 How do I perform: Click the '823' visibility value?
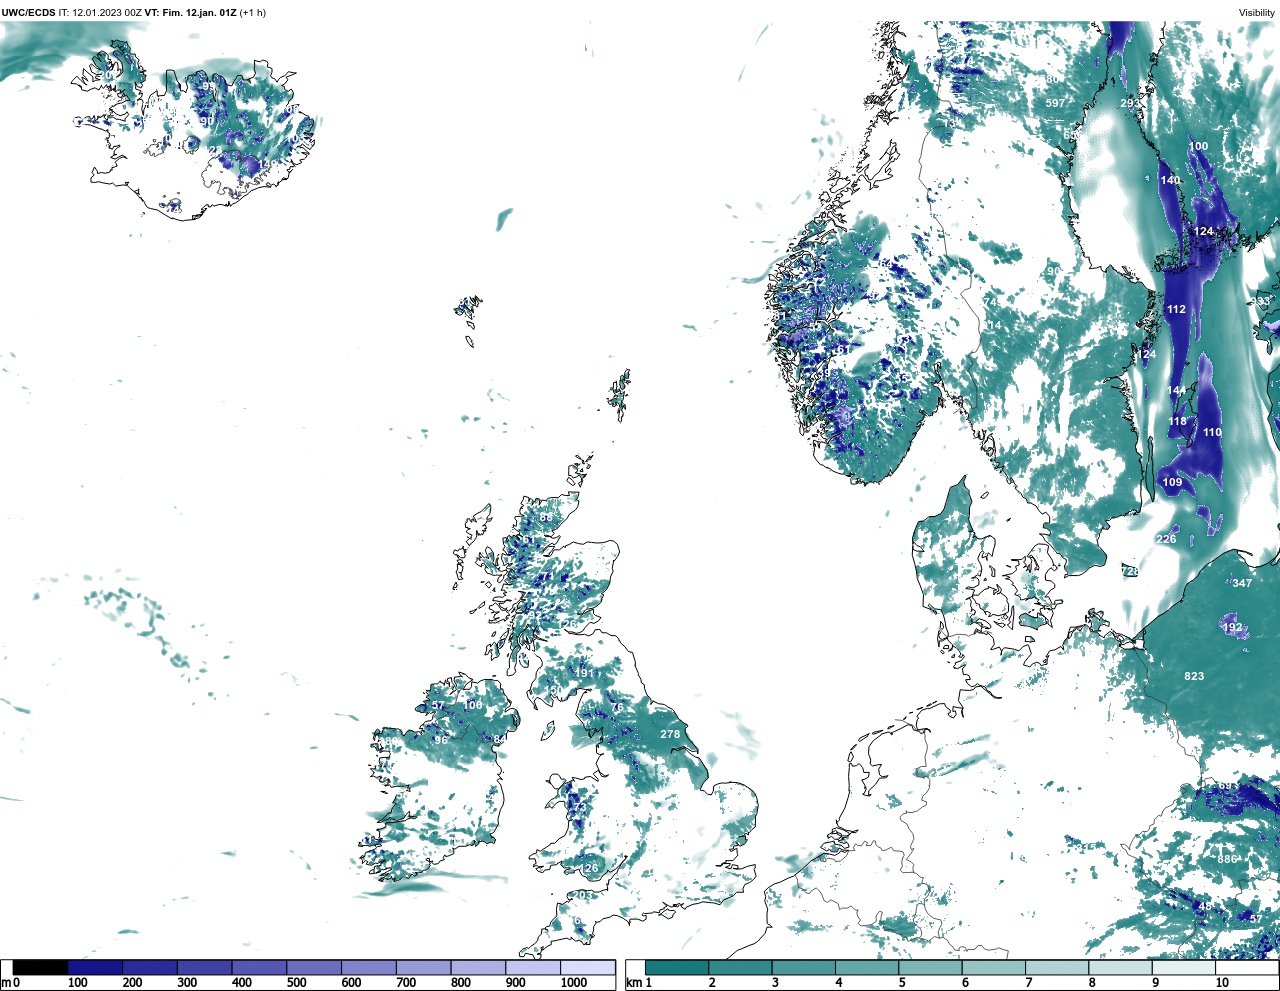coord(1194,676)
